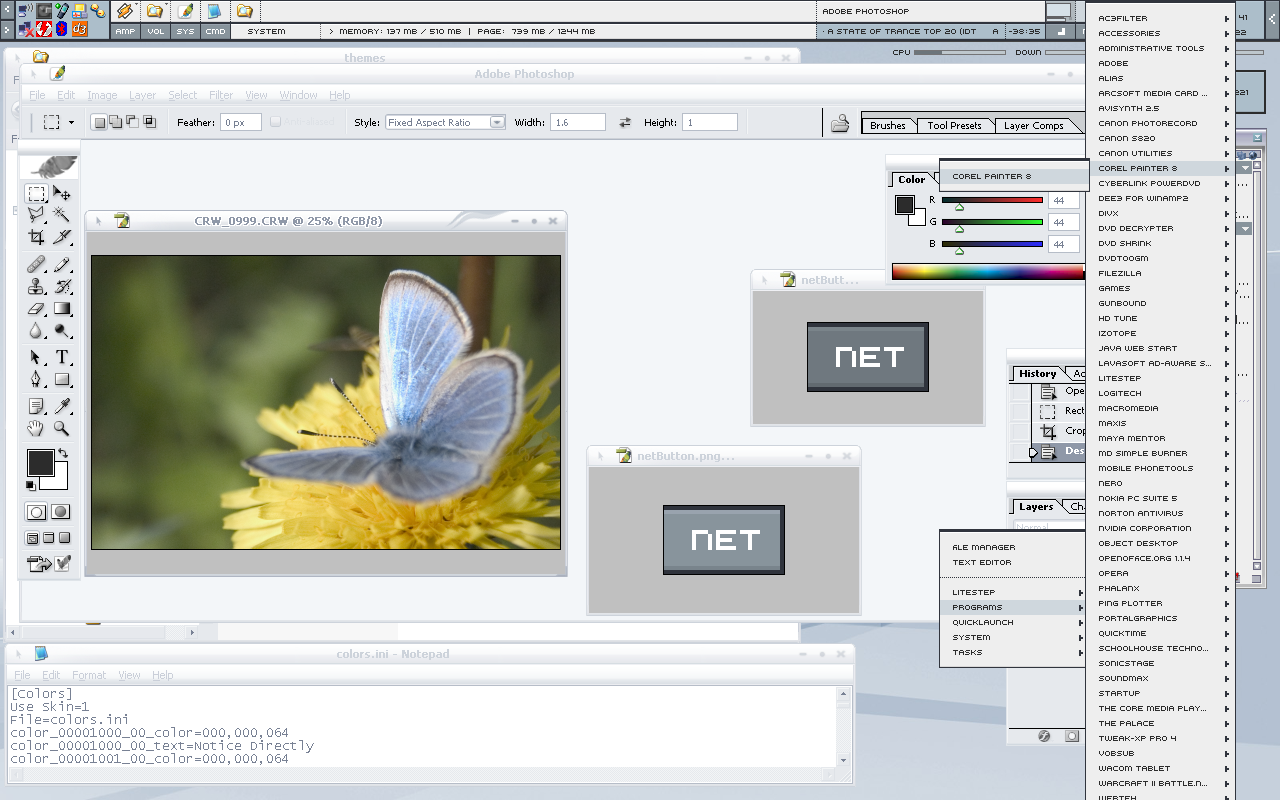Select the Eyedropper tool
1280x800 pixels.
click(62, 406)
